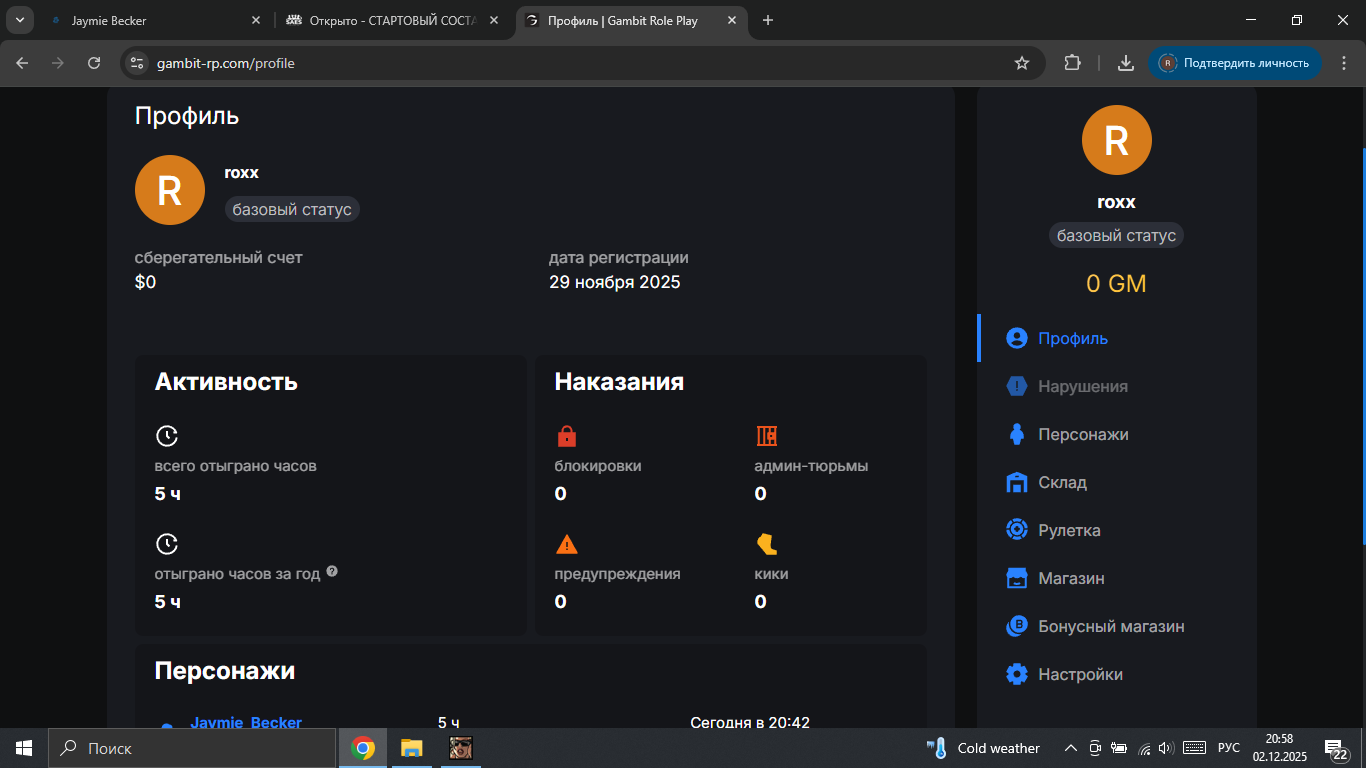Show hidden system tray icons
The width and height of the screenshot is (1366, 768).
[1070, 748]
